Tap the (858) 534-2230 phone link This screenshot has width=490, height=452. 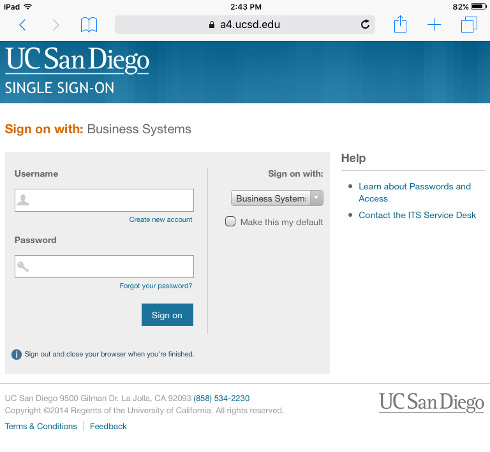tap(221, 398)
